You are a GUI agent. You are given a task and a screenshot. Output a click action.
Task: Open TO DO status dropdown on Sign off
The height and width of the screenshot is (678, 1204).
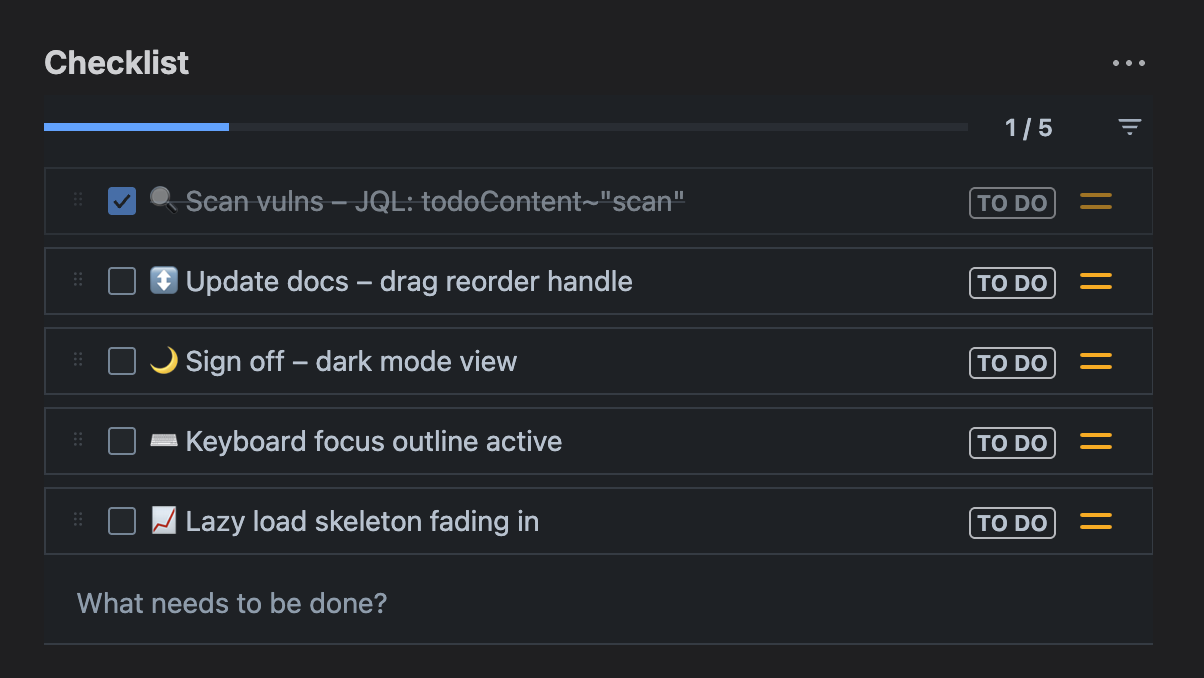tap(1012, 363)
